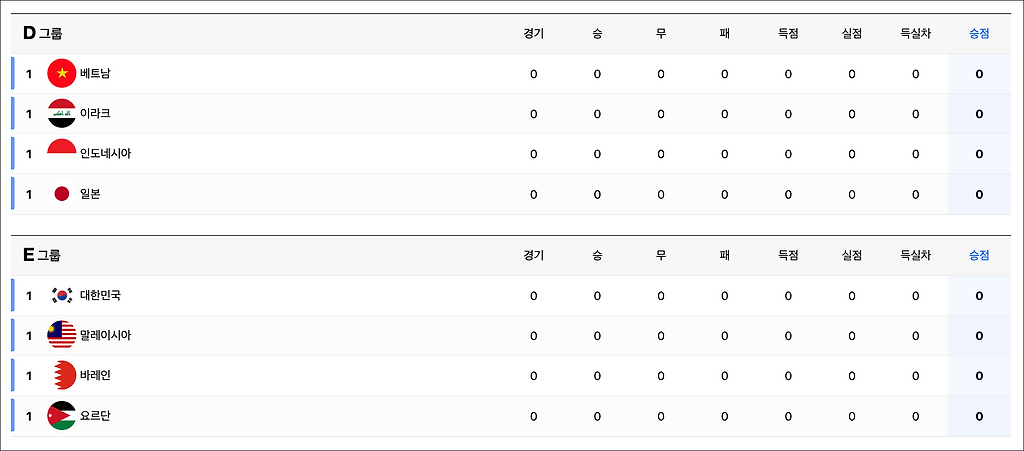Click 승점 header in D그룹 table

click(x=979, y=33)
